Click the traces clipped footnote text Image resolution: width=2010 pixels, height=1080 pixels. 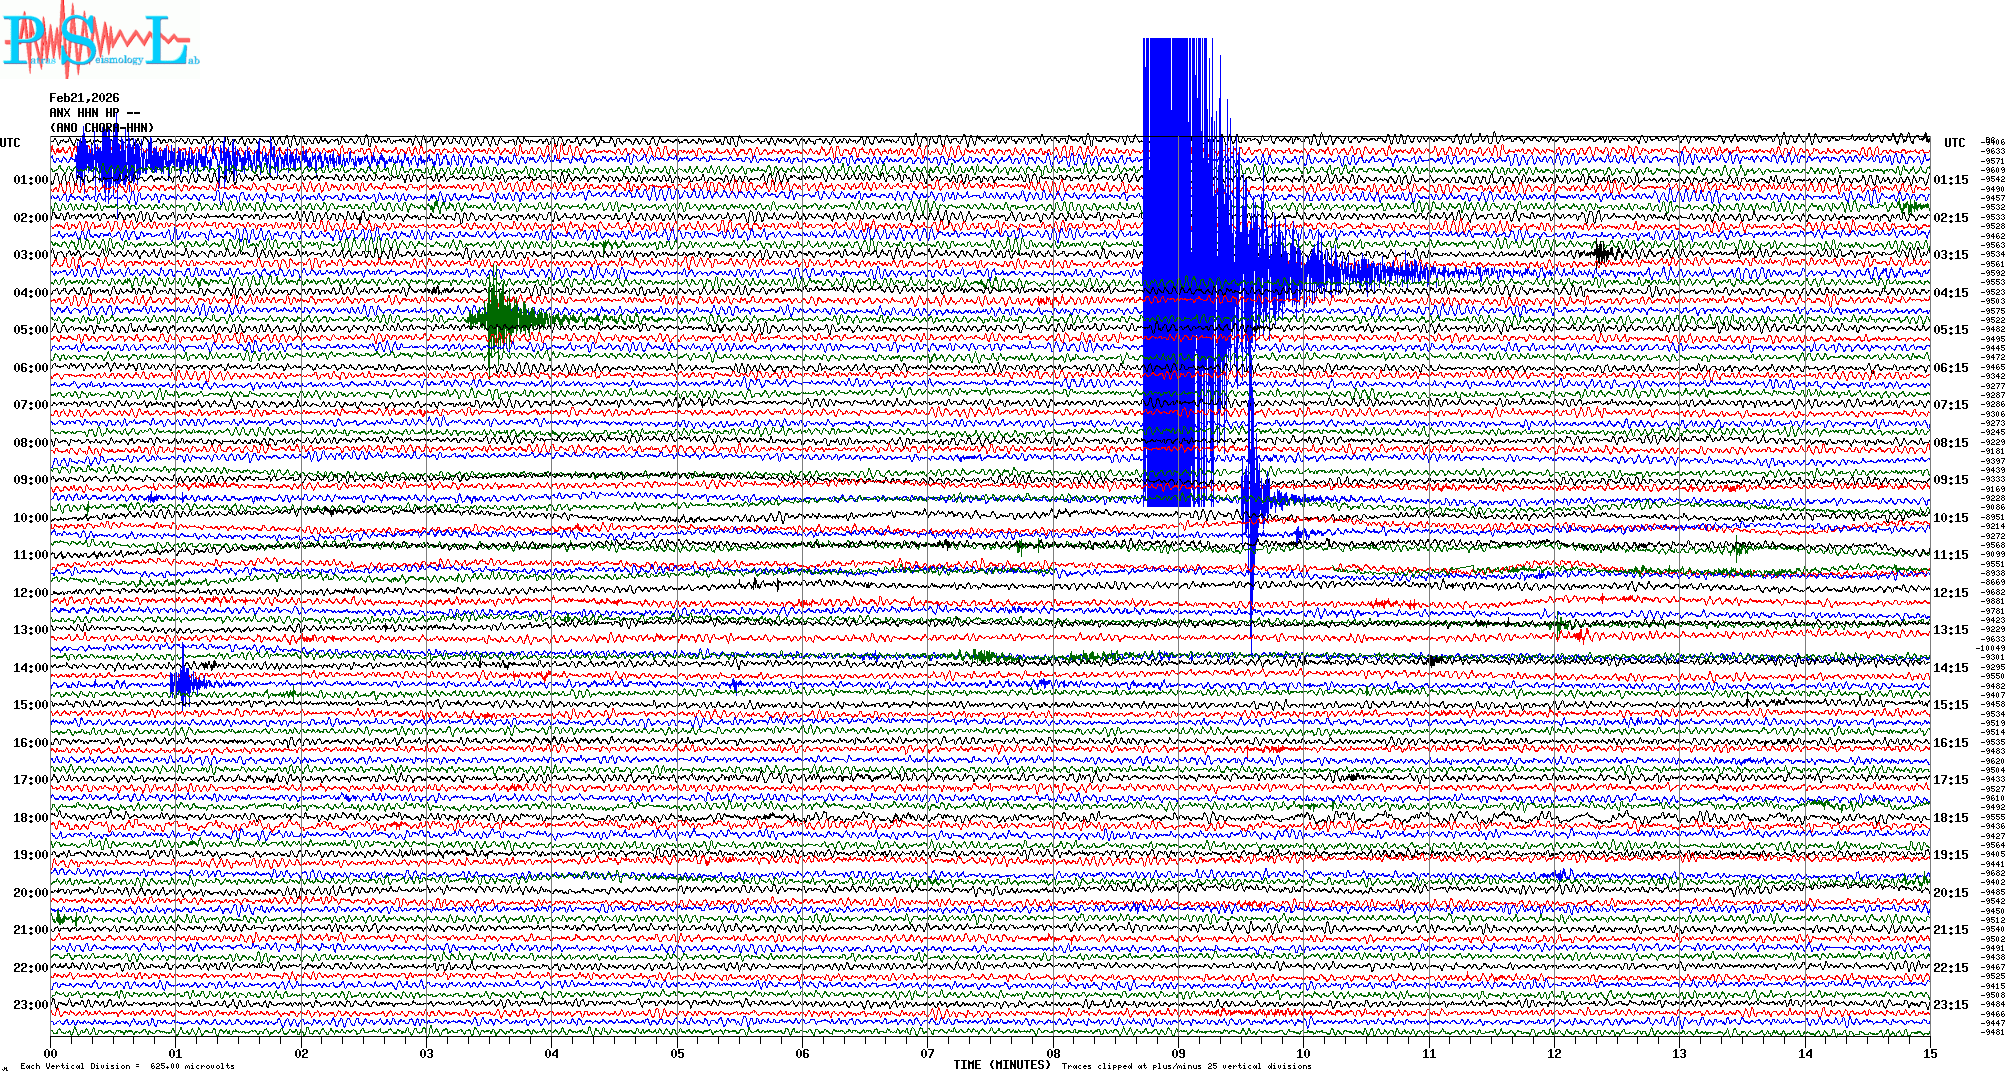coord(1186,1066)
